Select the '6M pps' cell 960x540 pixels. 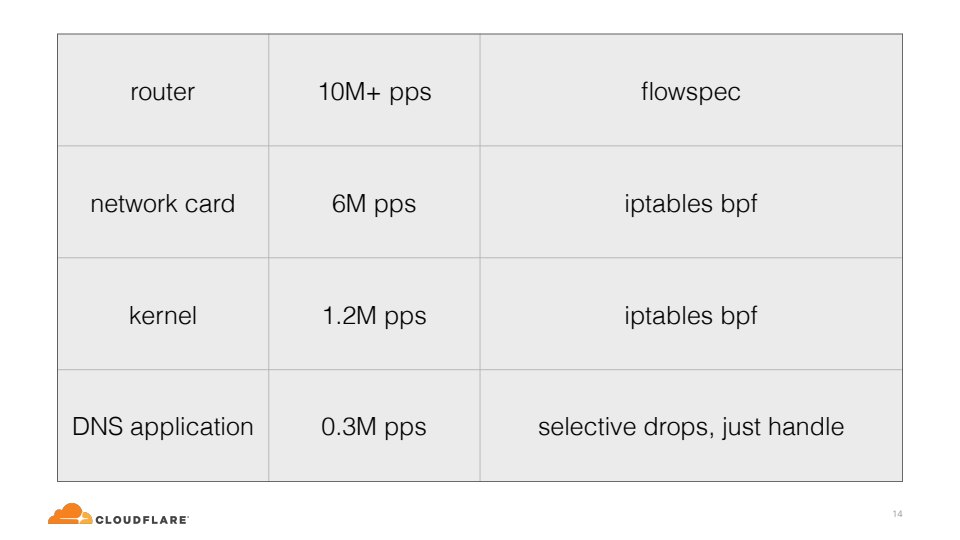(x=374, y=204)
